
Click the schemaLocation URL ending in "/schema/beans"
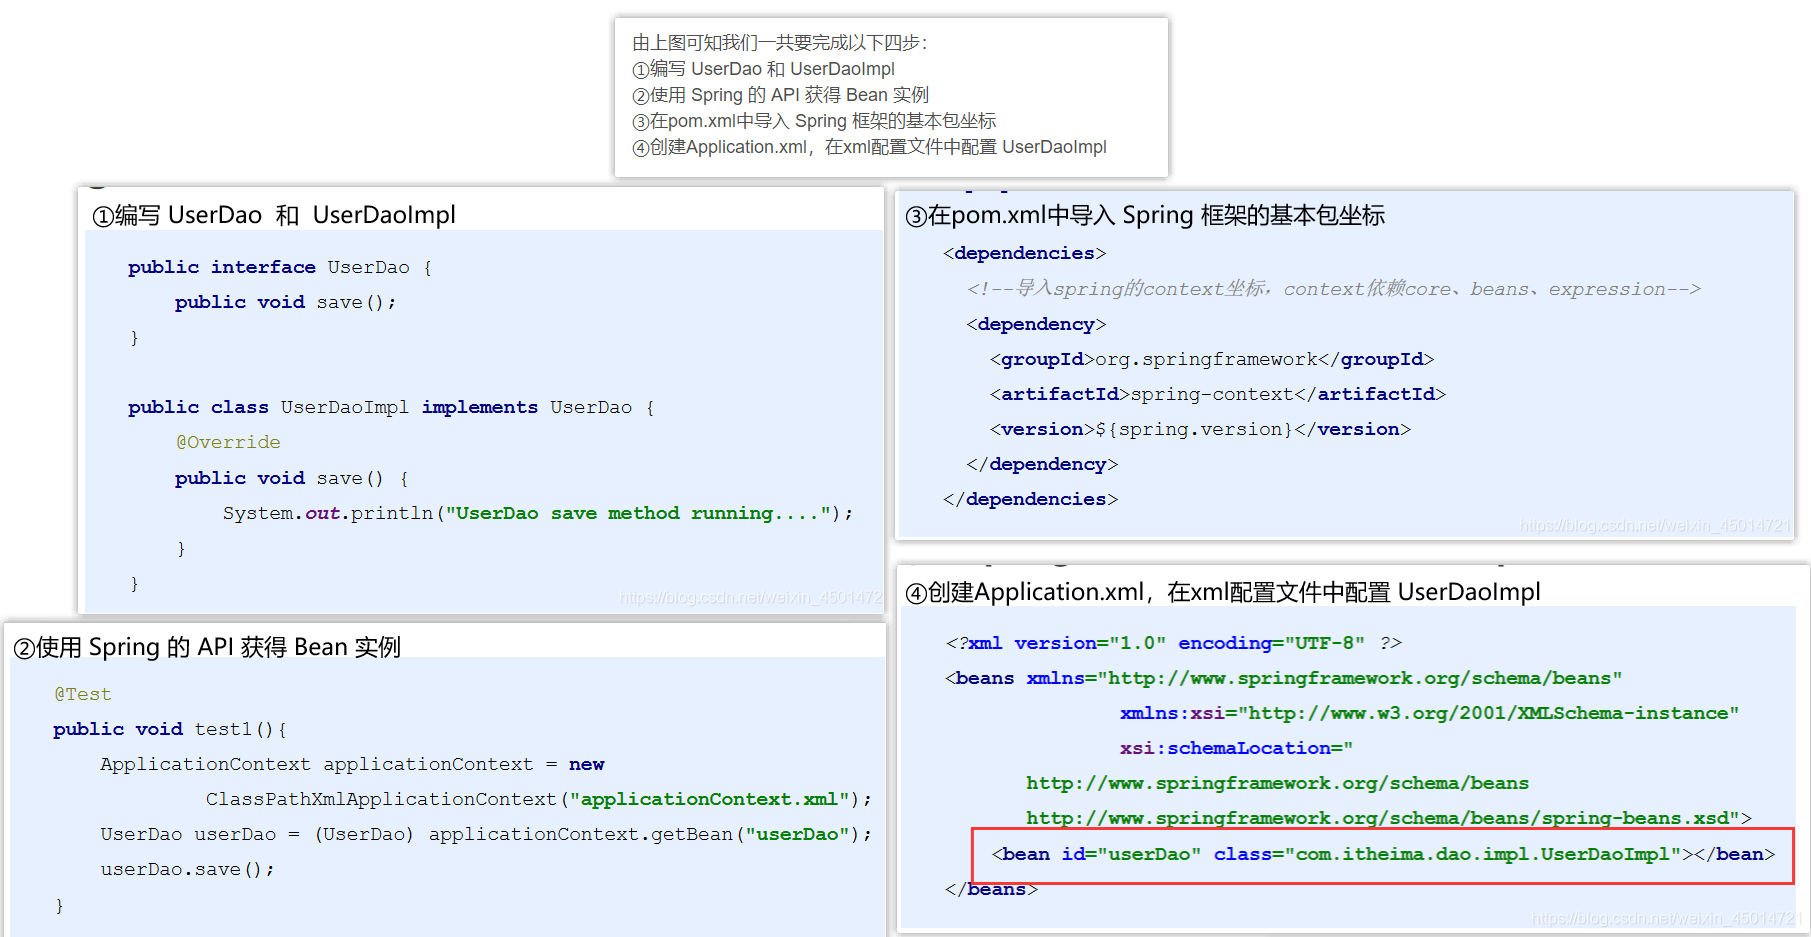[x=1278, y=783]
